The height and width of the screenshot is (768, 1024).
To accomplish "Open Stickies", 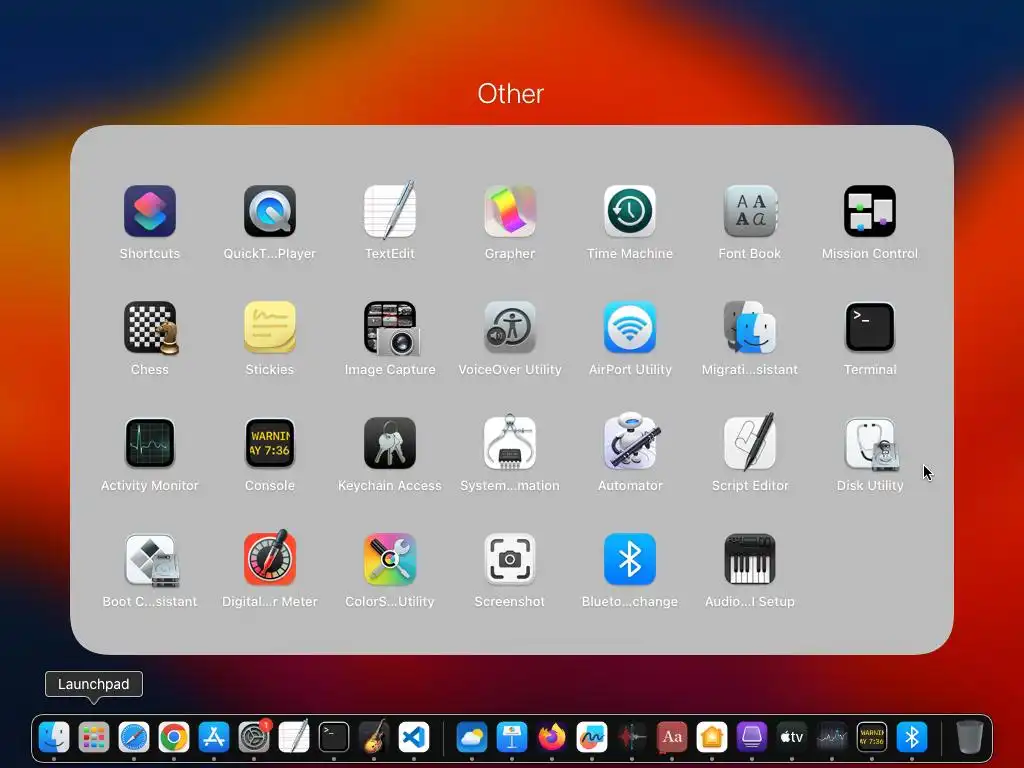I will click(270, 327).
